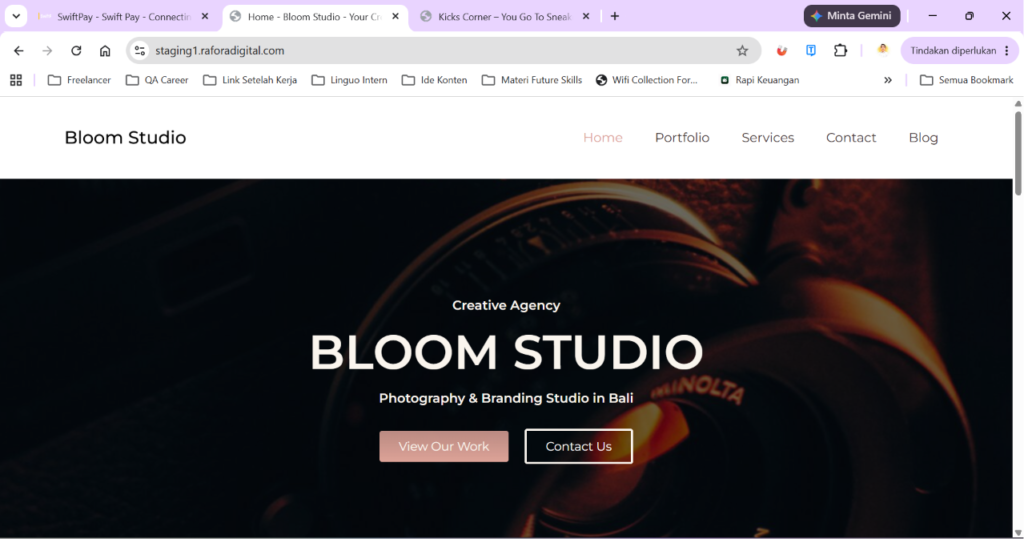This screenshot has width=1024, height=539.
Task: Close the Bloom Studio tab
Action: coord(395,16)
